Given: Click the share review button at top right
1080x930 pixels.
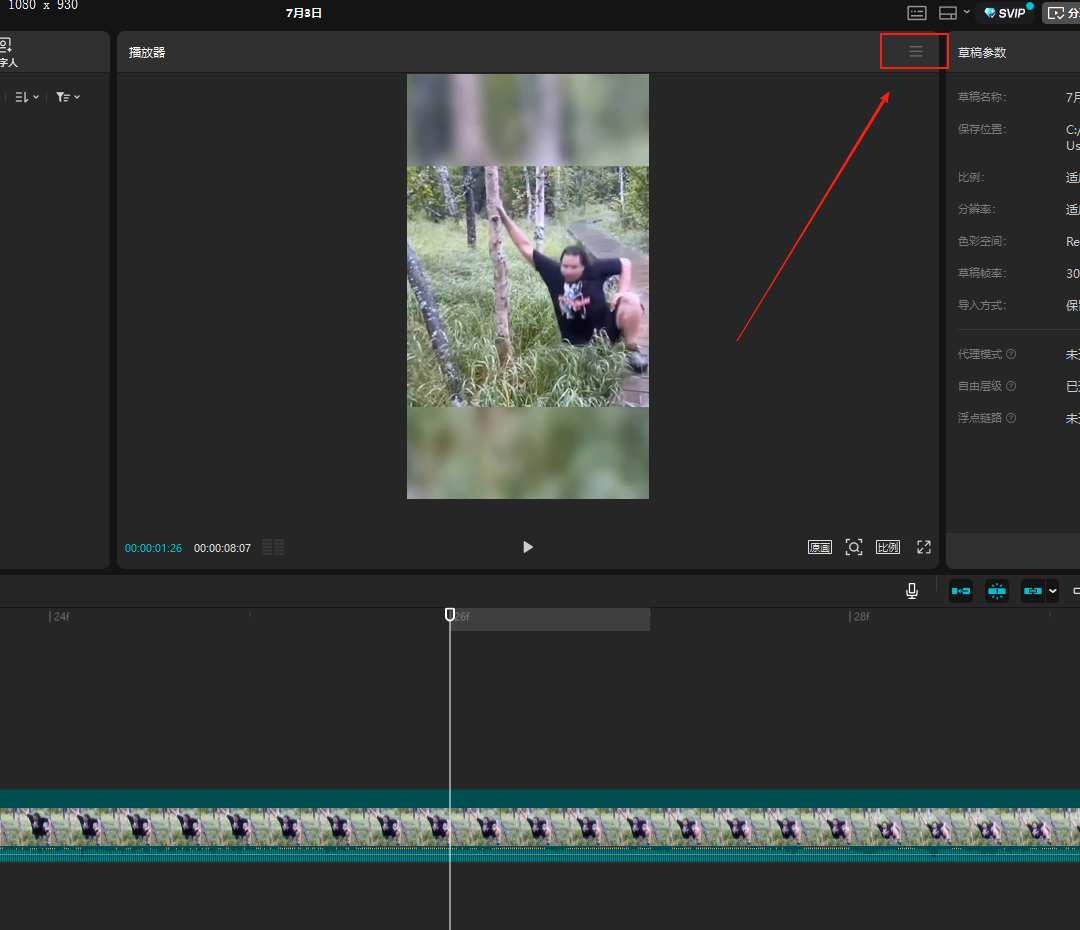Looking at the screenshot, I should click(1061, 13).
